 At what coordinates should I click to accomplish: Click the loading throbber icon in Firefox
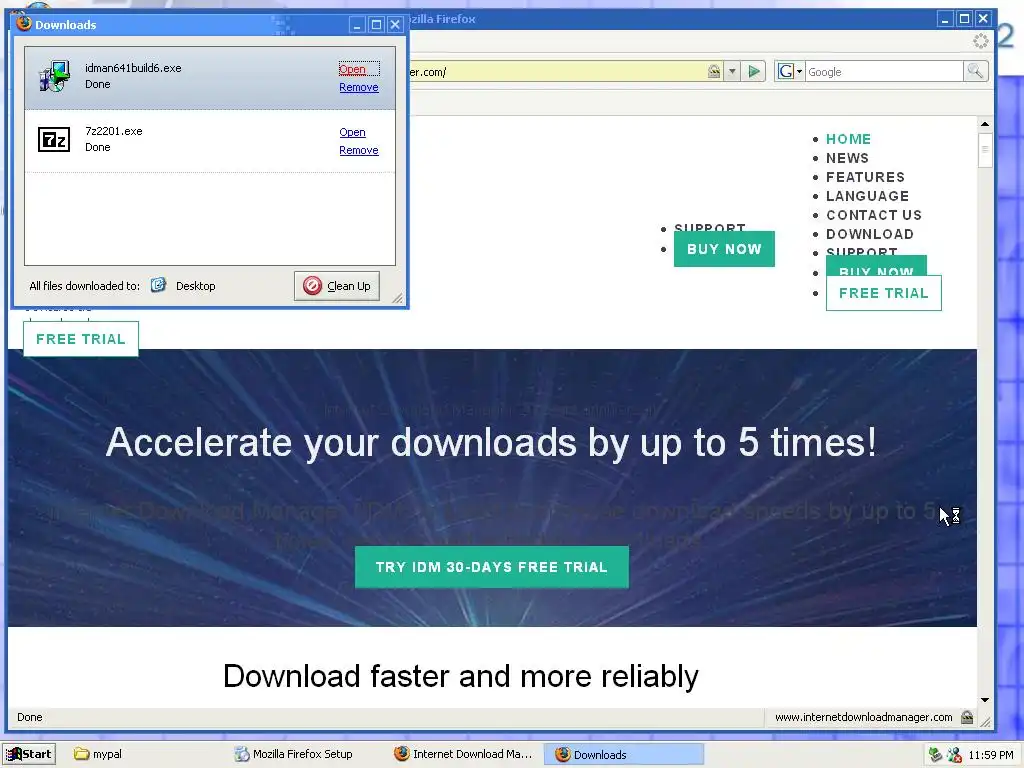[x=980, y=41]
